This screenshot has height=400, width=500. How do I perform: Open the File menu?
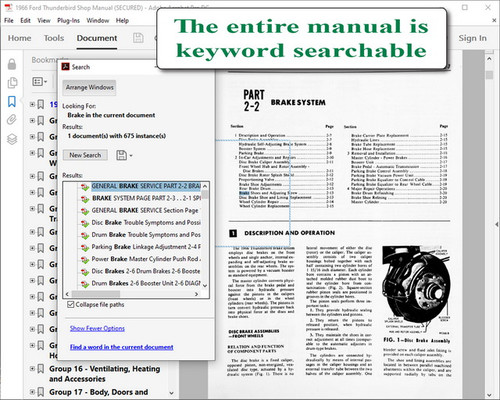[9, 21]
